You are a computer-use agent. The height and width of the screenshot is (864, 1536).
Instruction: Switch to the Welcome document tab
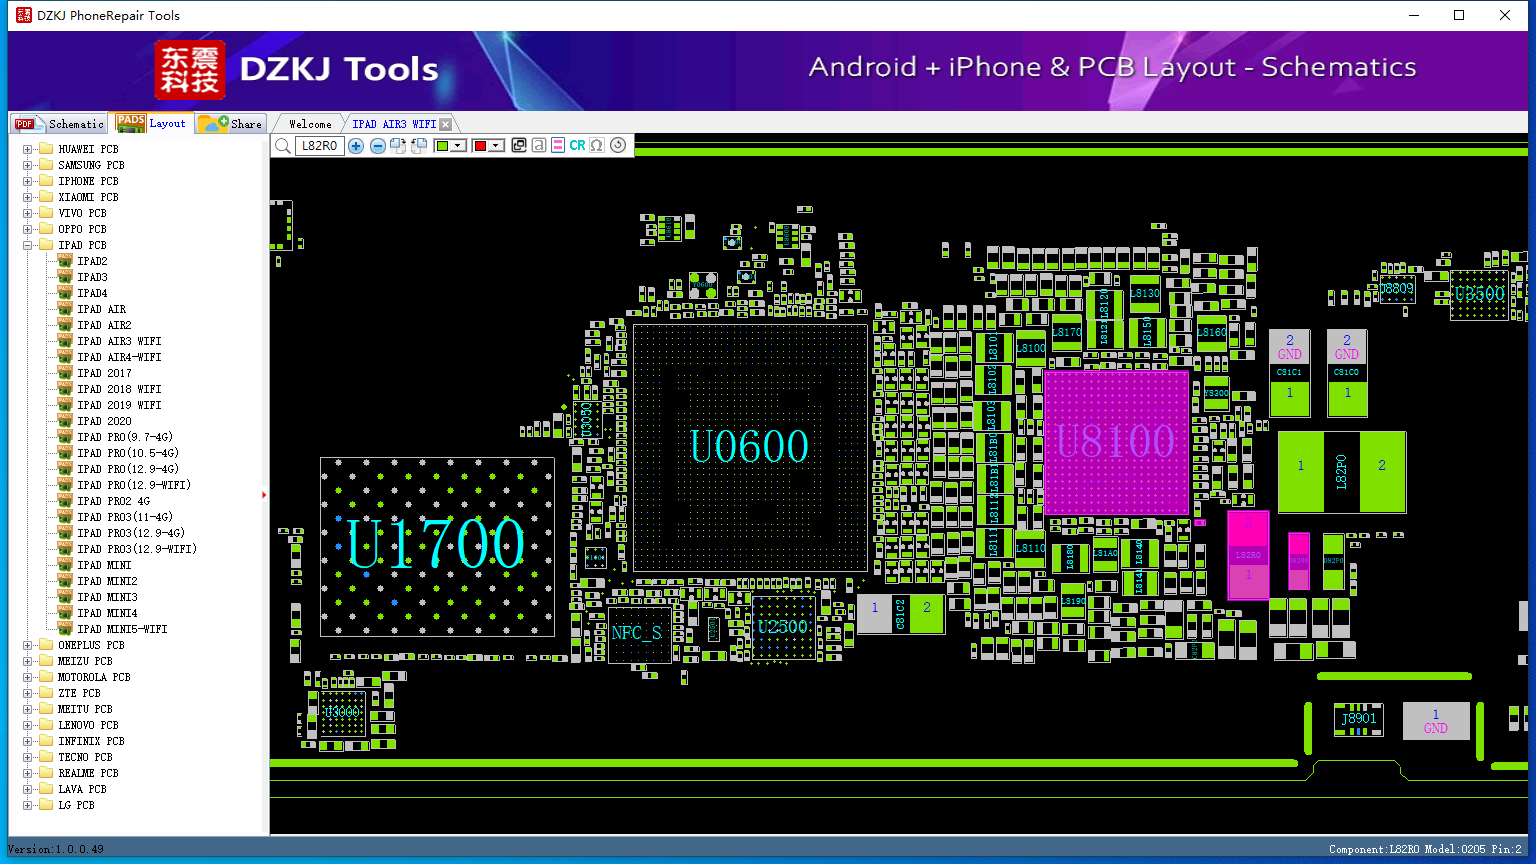[x=310, y=124]
